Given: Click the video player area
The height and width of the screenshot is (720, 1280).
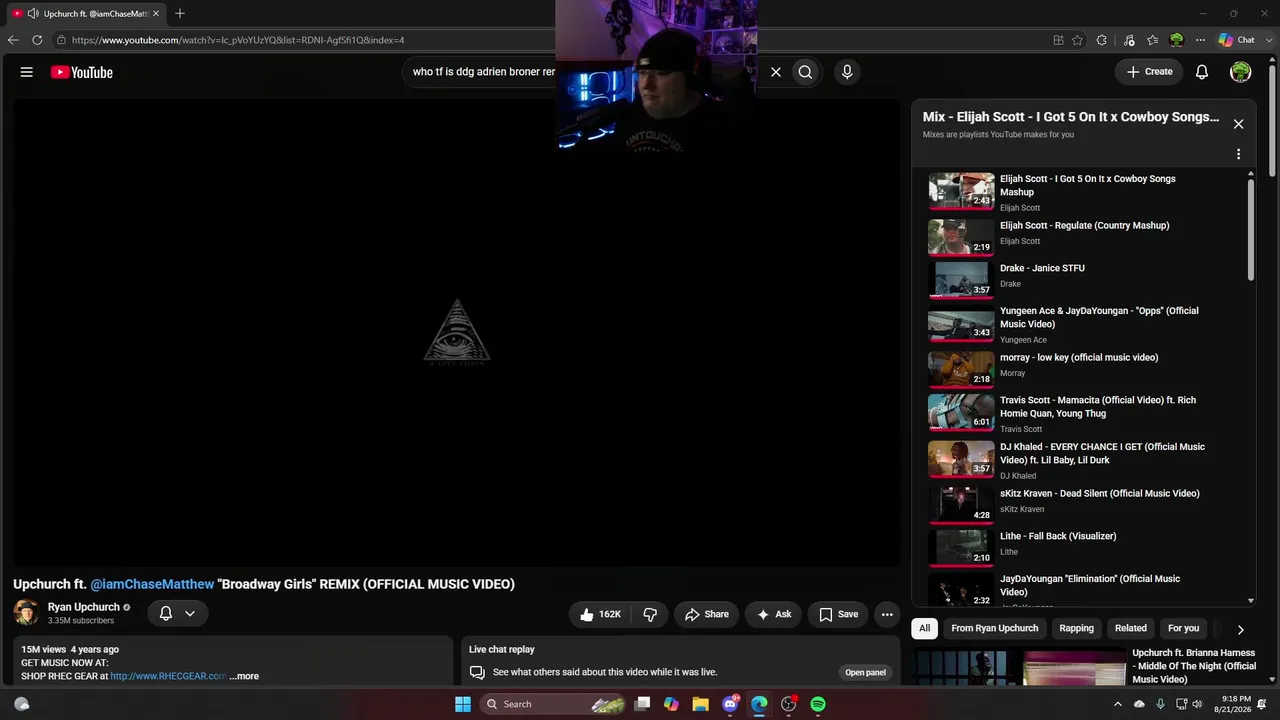Looking at the screenshot, I should pos(456,332).
